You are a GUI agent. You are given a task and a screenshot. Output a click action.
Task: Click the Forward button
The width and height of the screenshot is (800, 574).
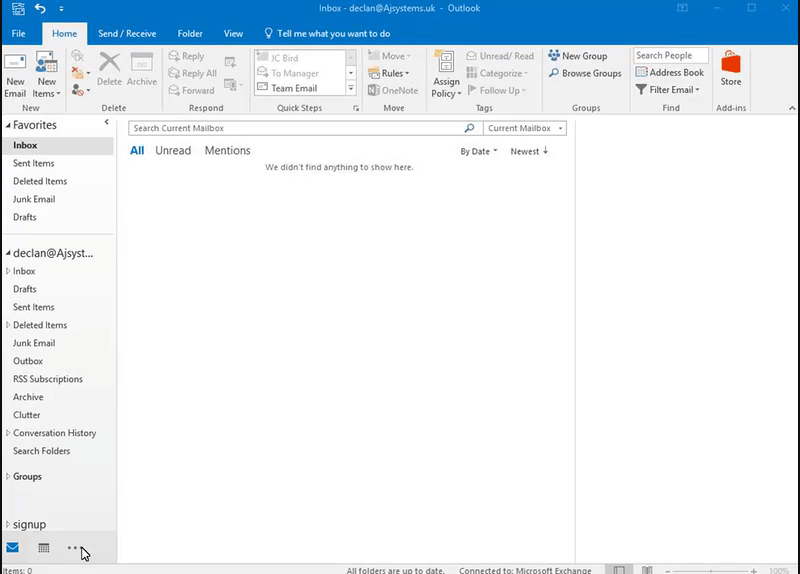tap(191, 90)
